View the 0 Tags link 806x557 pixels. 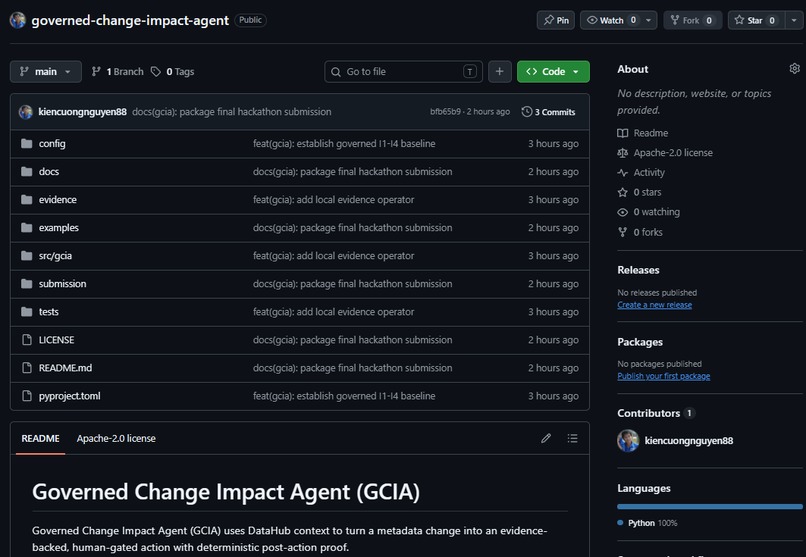(x=172, y=71)
